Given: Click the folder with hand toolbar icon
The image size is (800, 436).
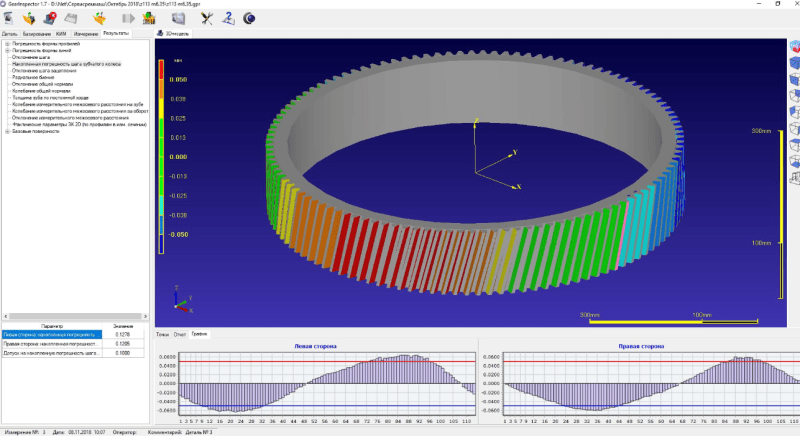Looking at the screenshot, I should (x=100, y=17).
